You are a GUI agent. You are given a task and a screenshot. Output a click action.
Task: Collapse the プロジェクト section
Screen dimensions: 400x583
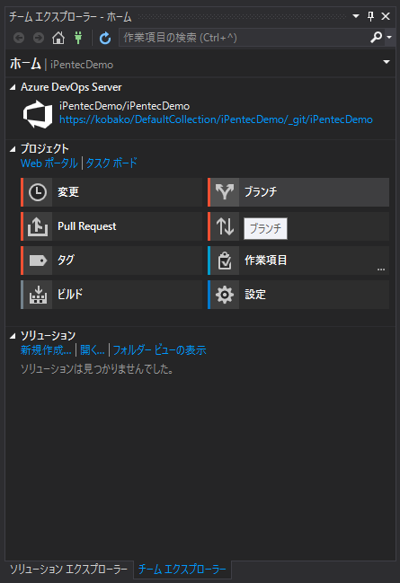[x=13, y=149]
